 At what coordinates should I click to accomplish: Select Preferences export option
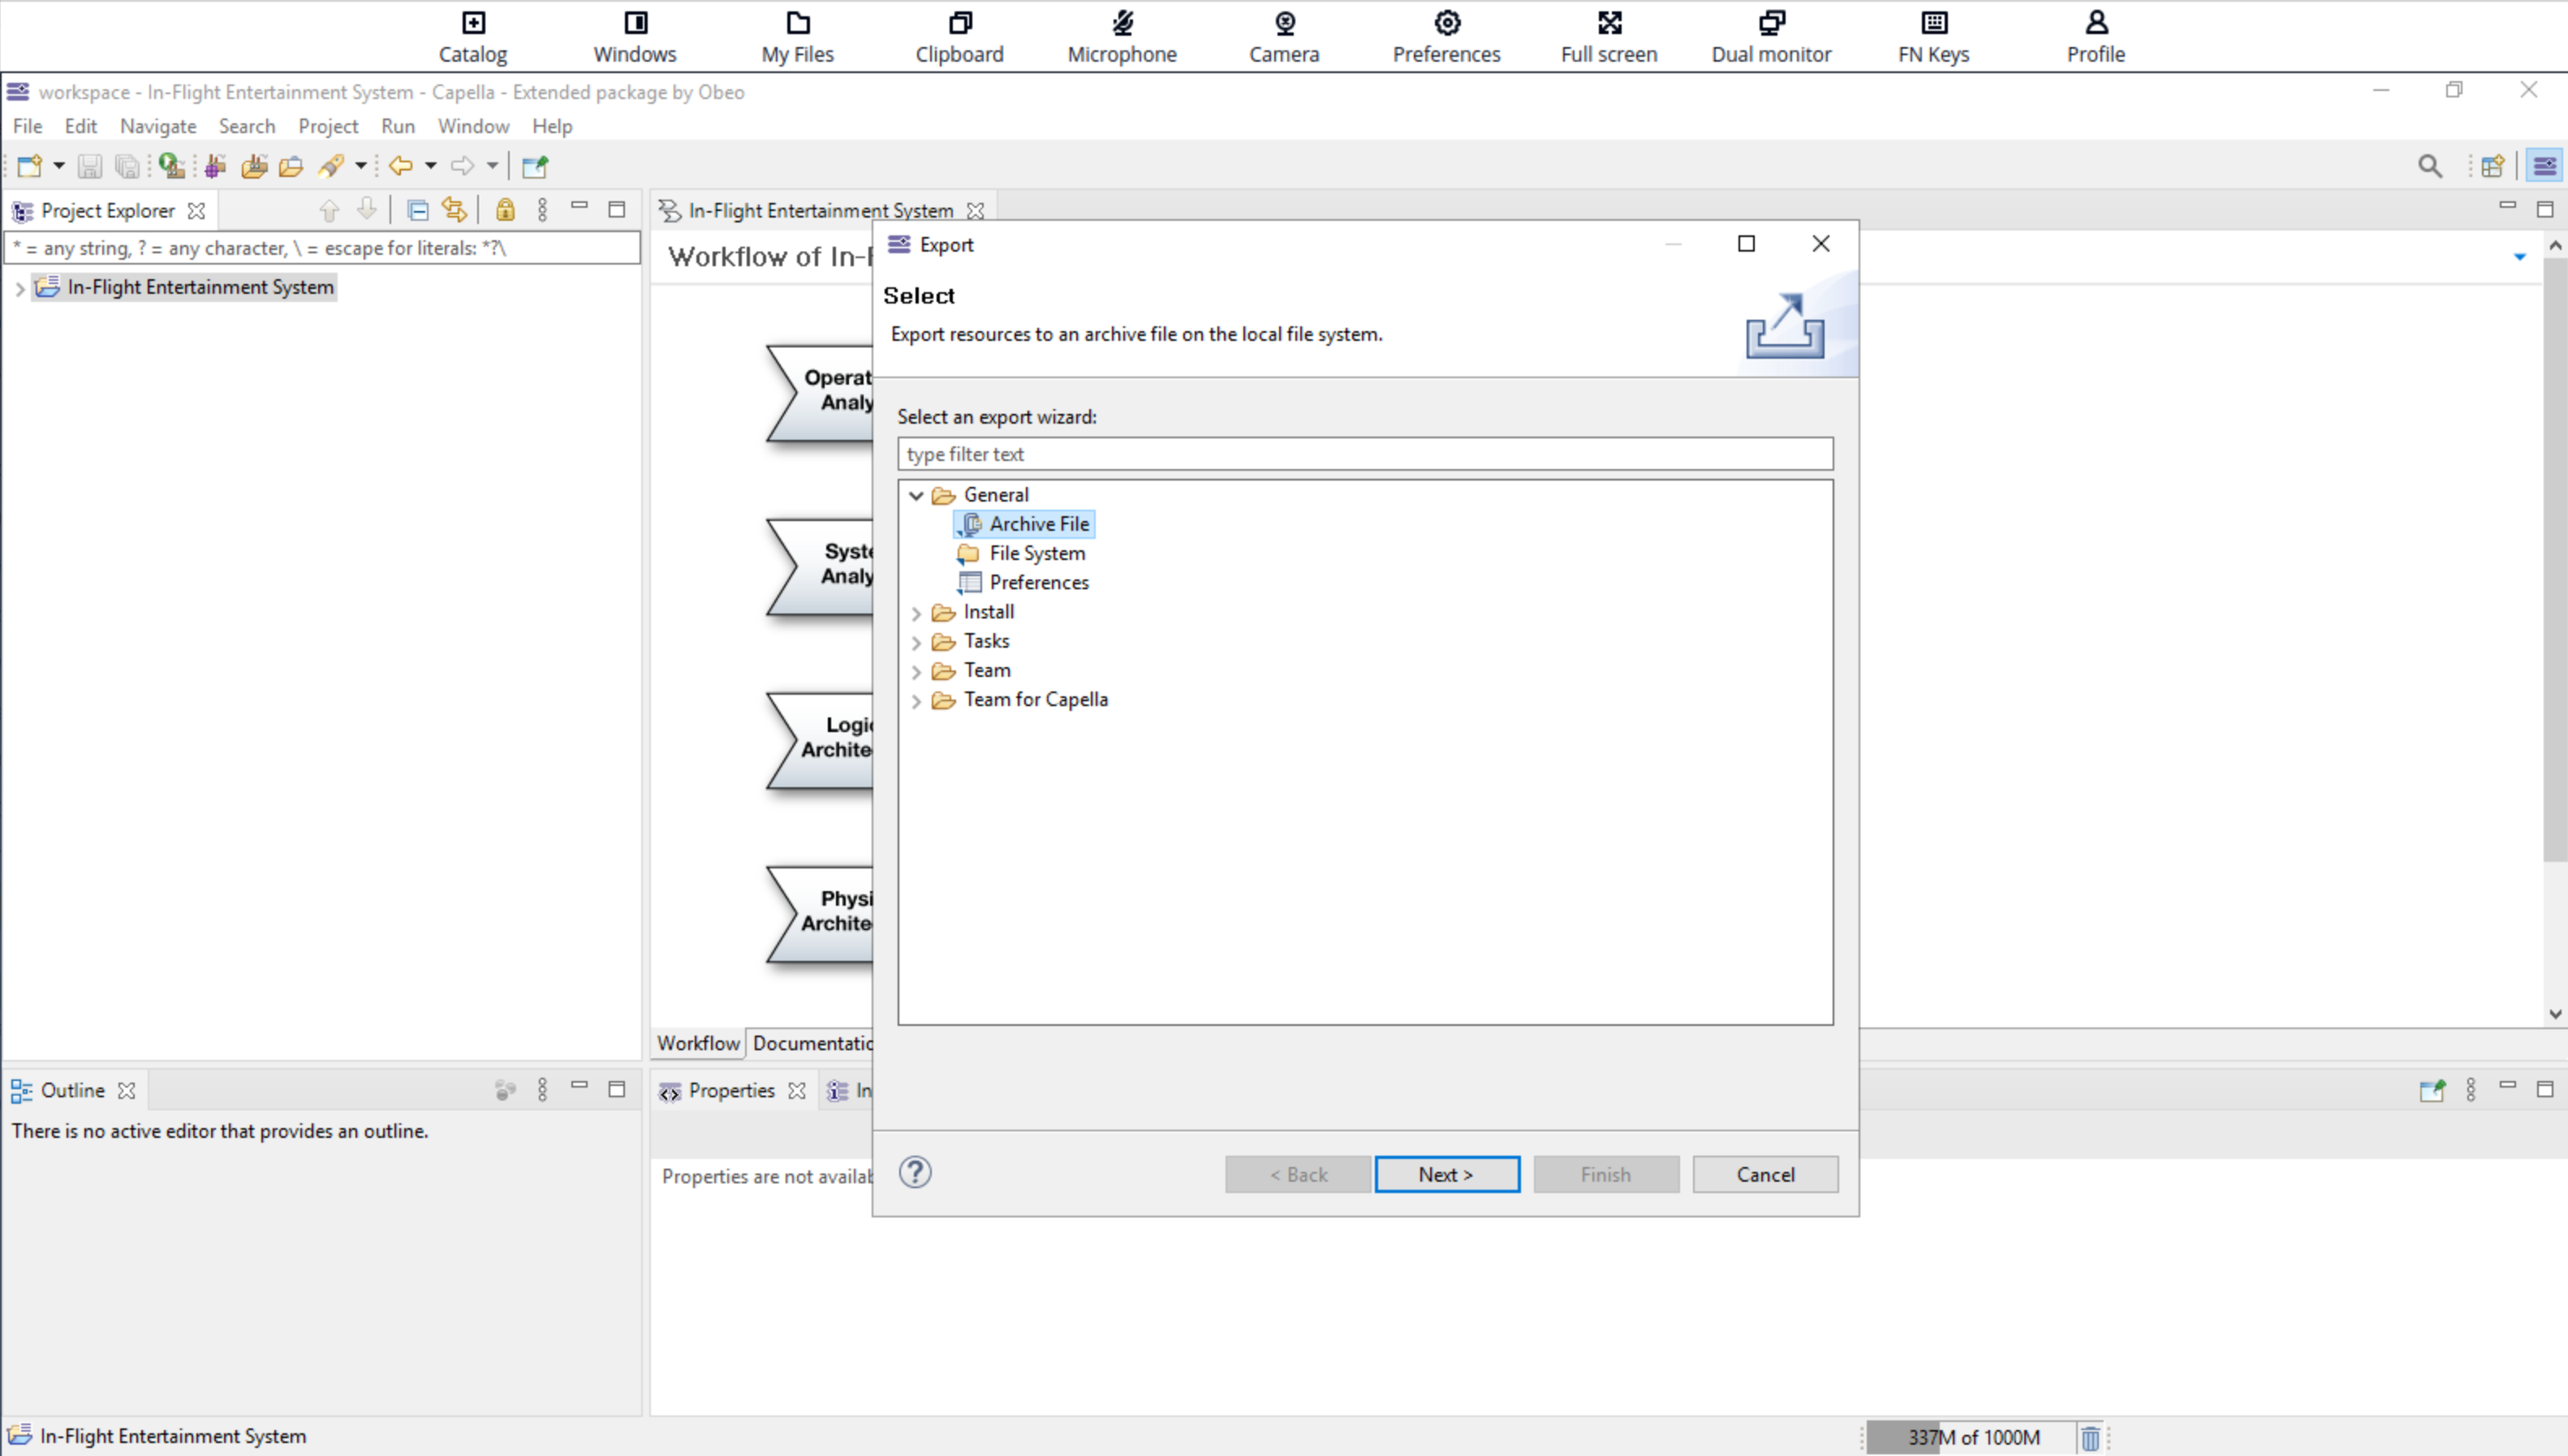[1039, 582]
